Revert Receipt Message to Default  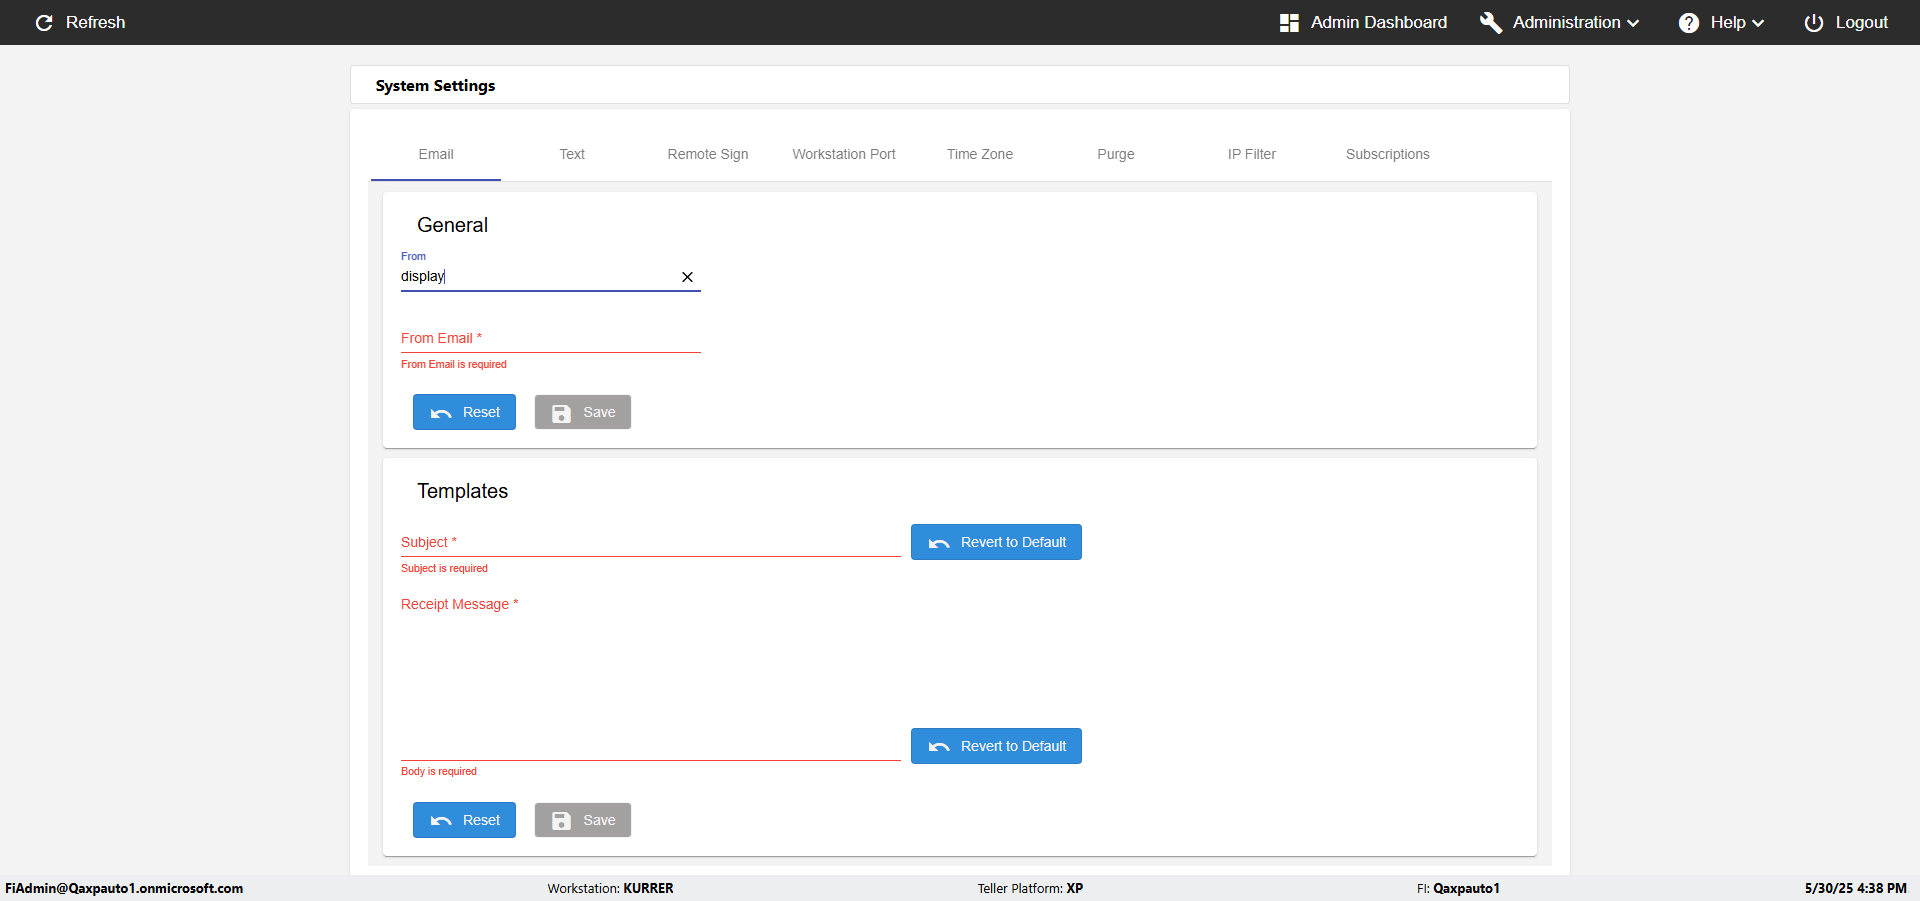point(996,746)
